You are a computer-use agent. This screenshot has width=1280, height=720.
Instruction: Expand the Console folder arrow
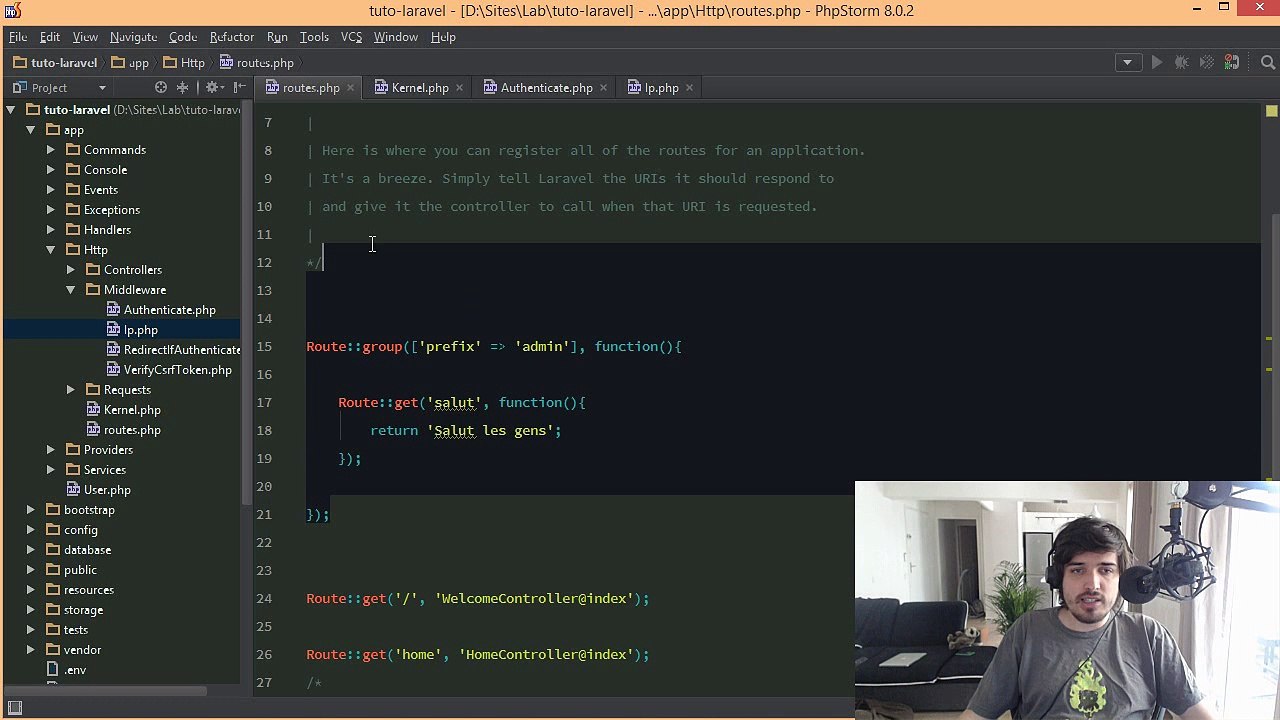pos(51,170)
